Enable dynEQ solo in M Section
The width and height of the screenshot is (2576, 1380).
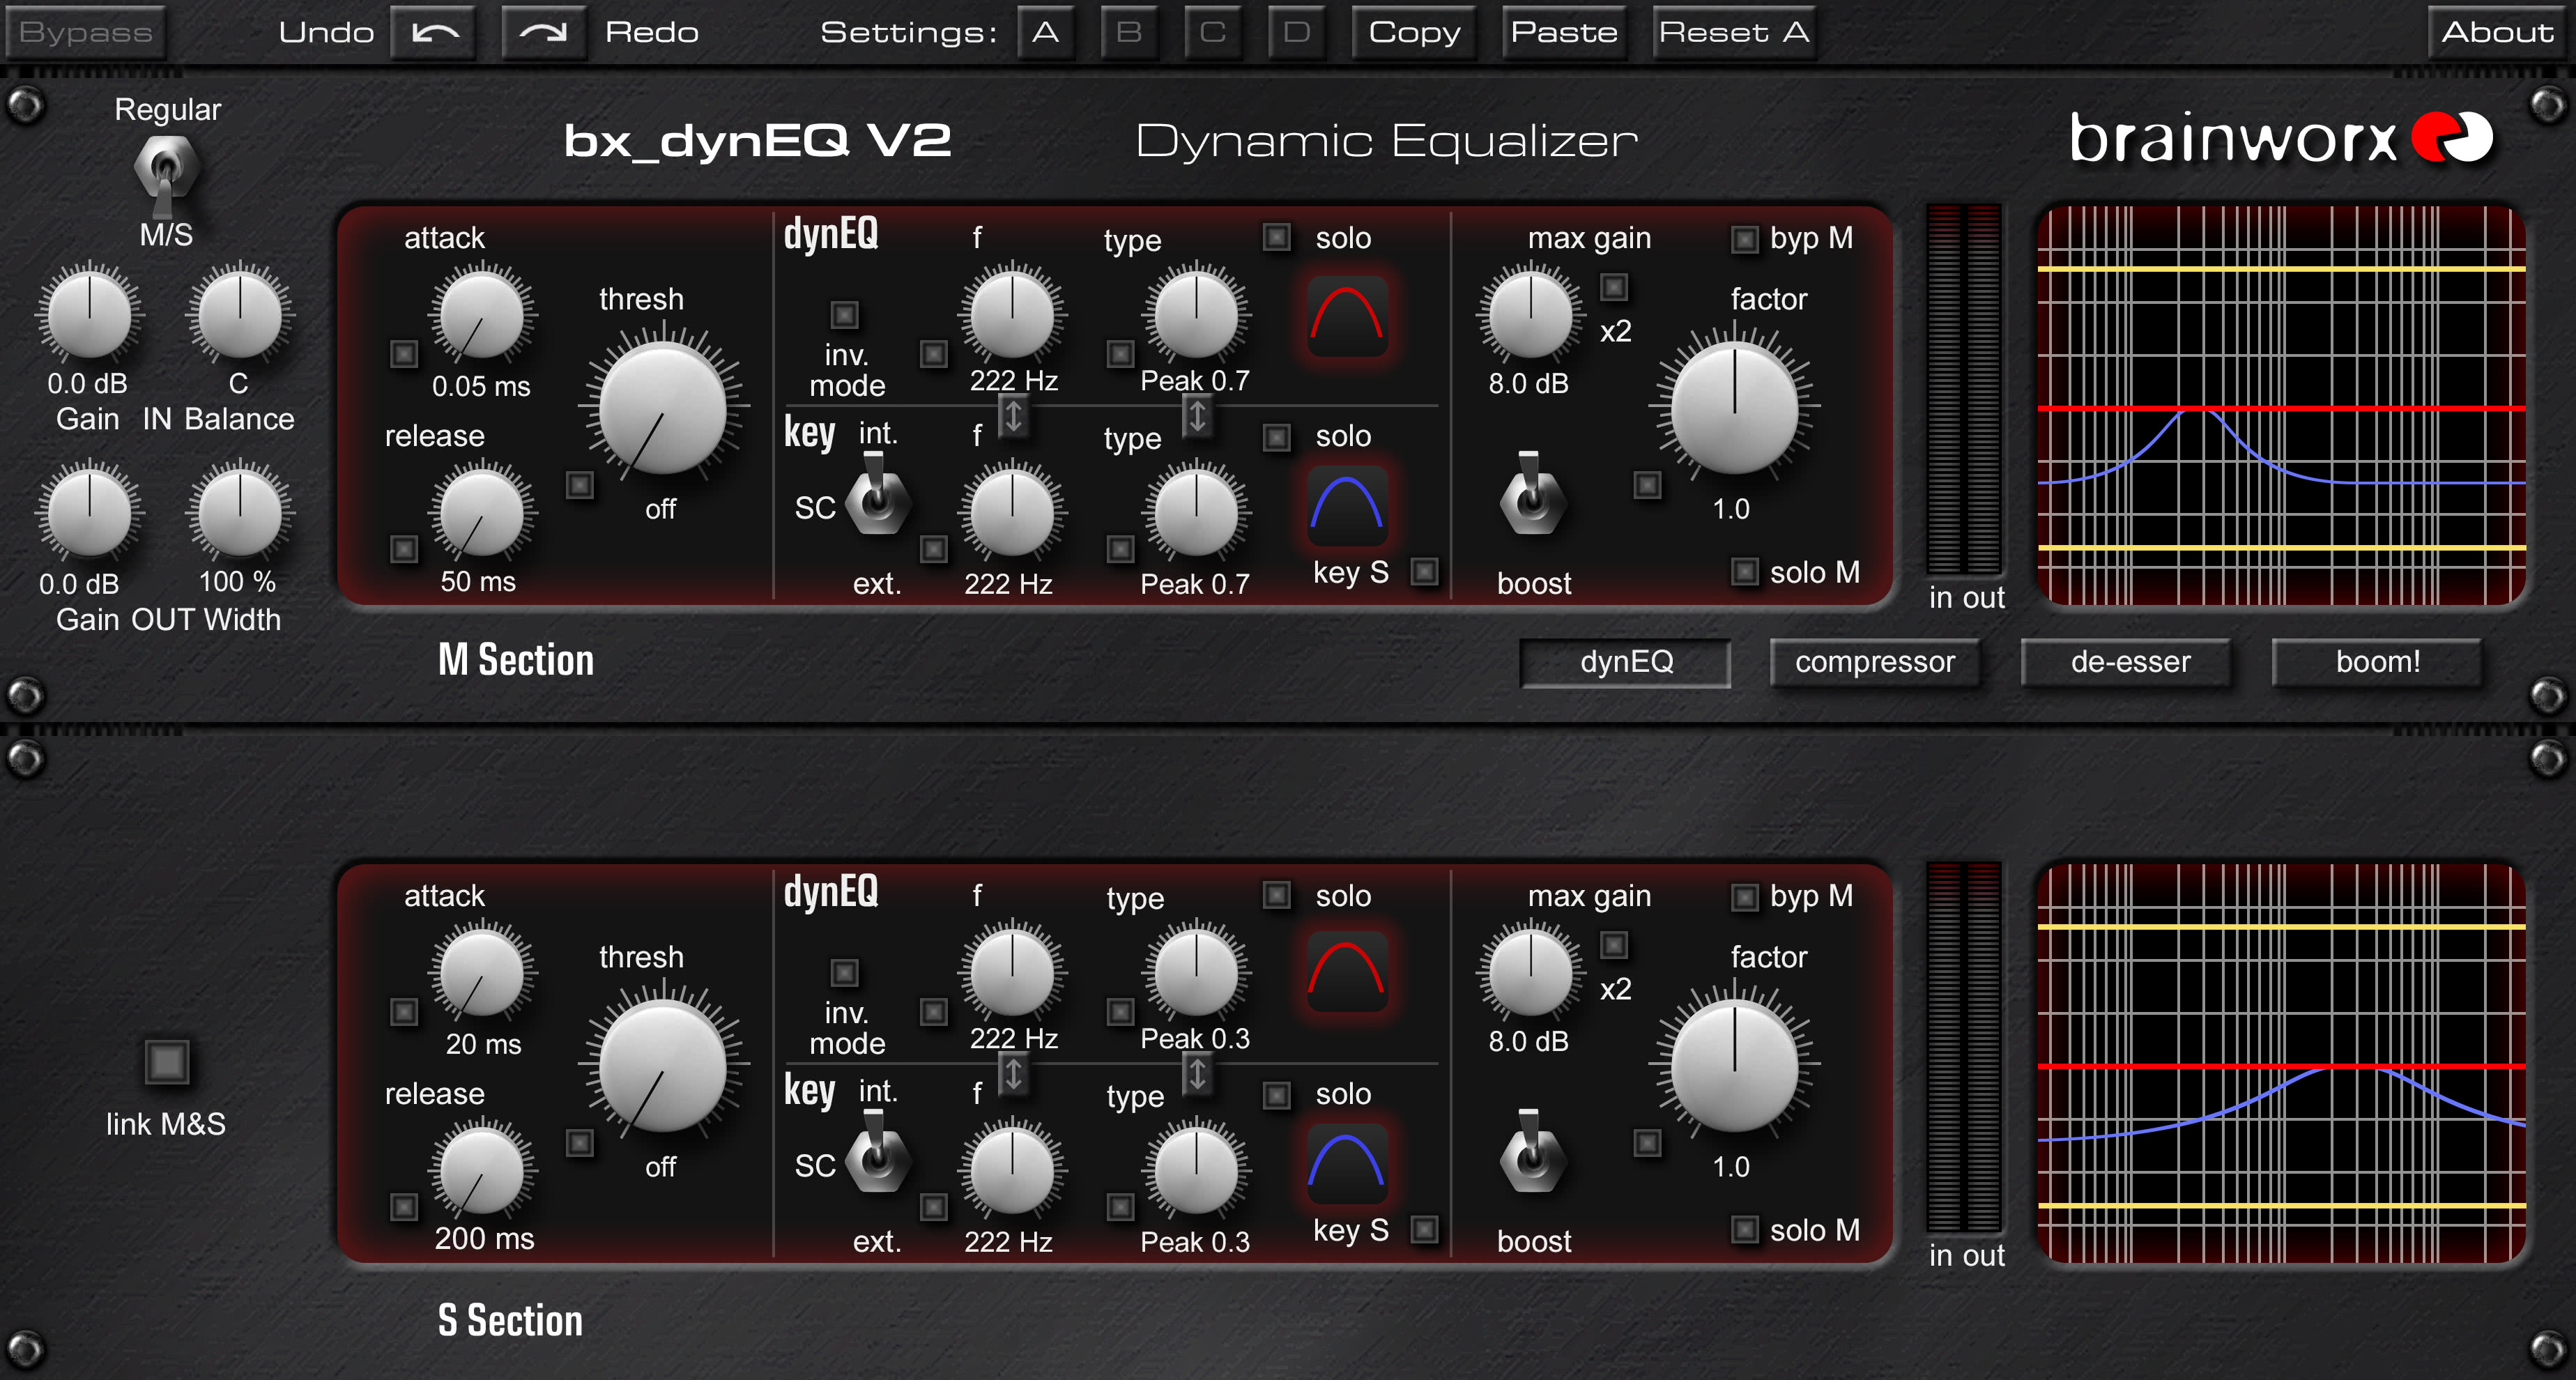pos(1276,237)
